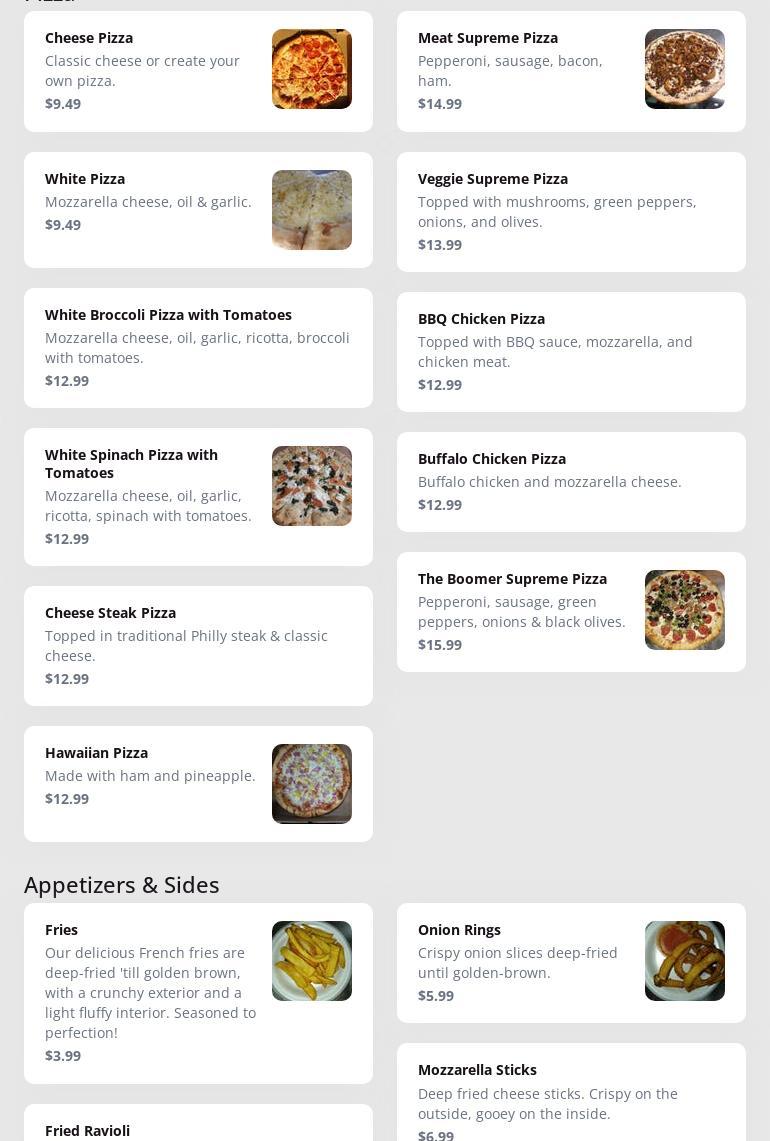Select the BBQ Chicken Pizza item
This screenshot has height=1141, width=770.
click(x=481, y=319)
